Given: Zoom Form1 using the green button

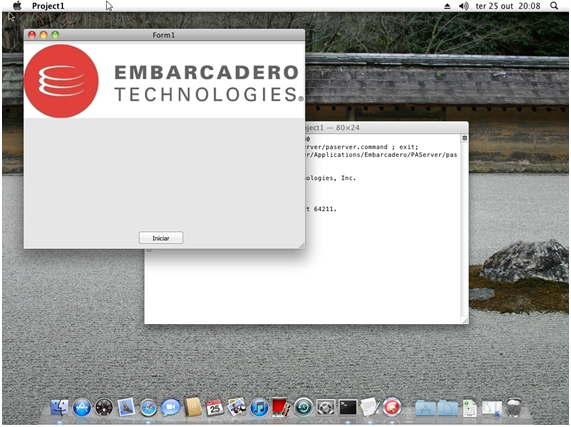Looking at the screenshot, I should pos(55,35).
